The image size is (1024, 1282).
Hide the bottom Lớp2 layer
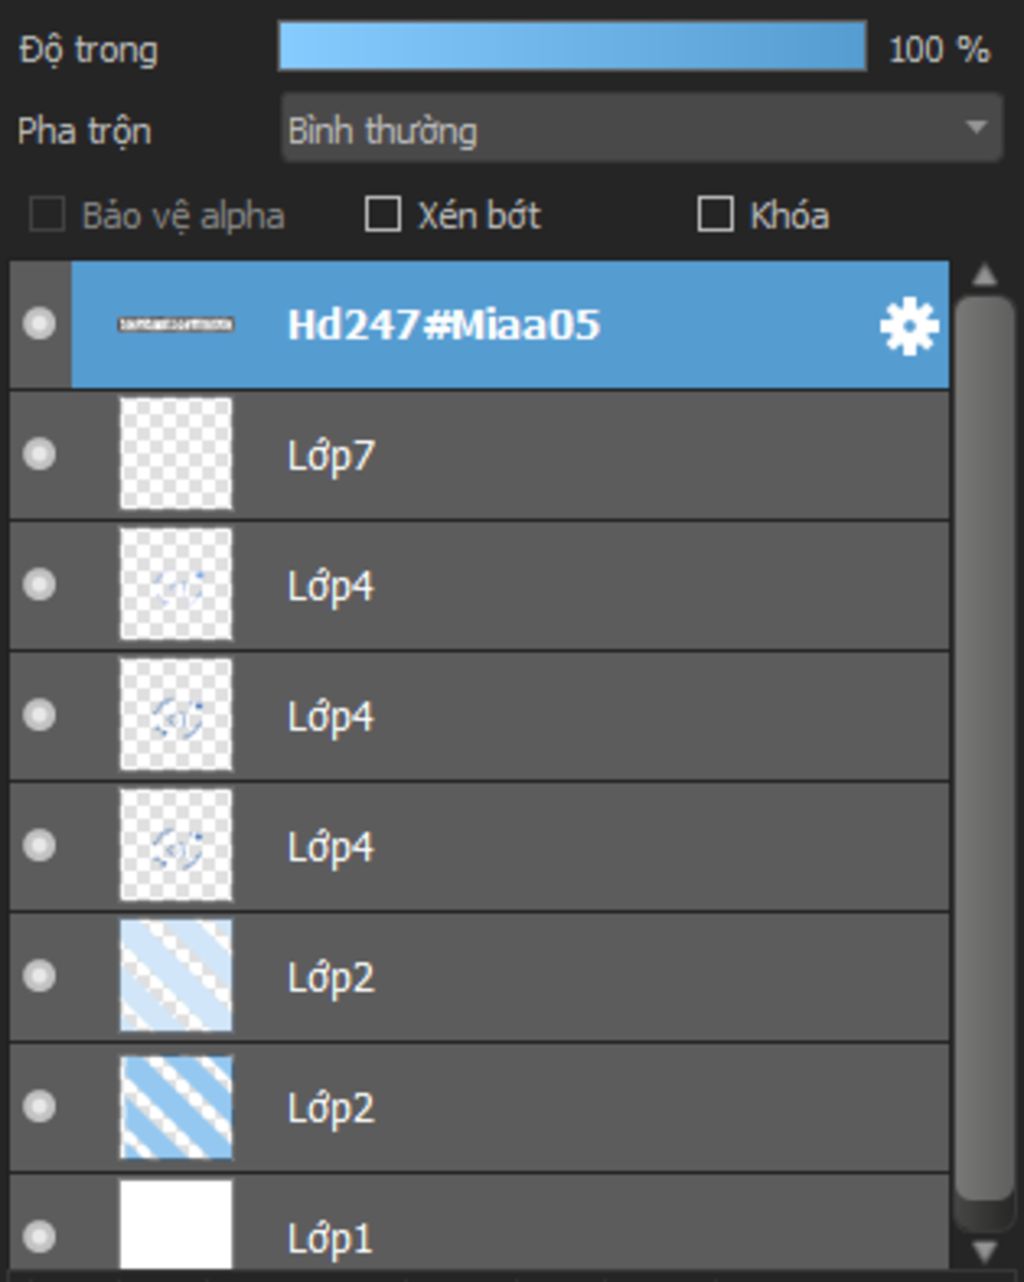40,1106
